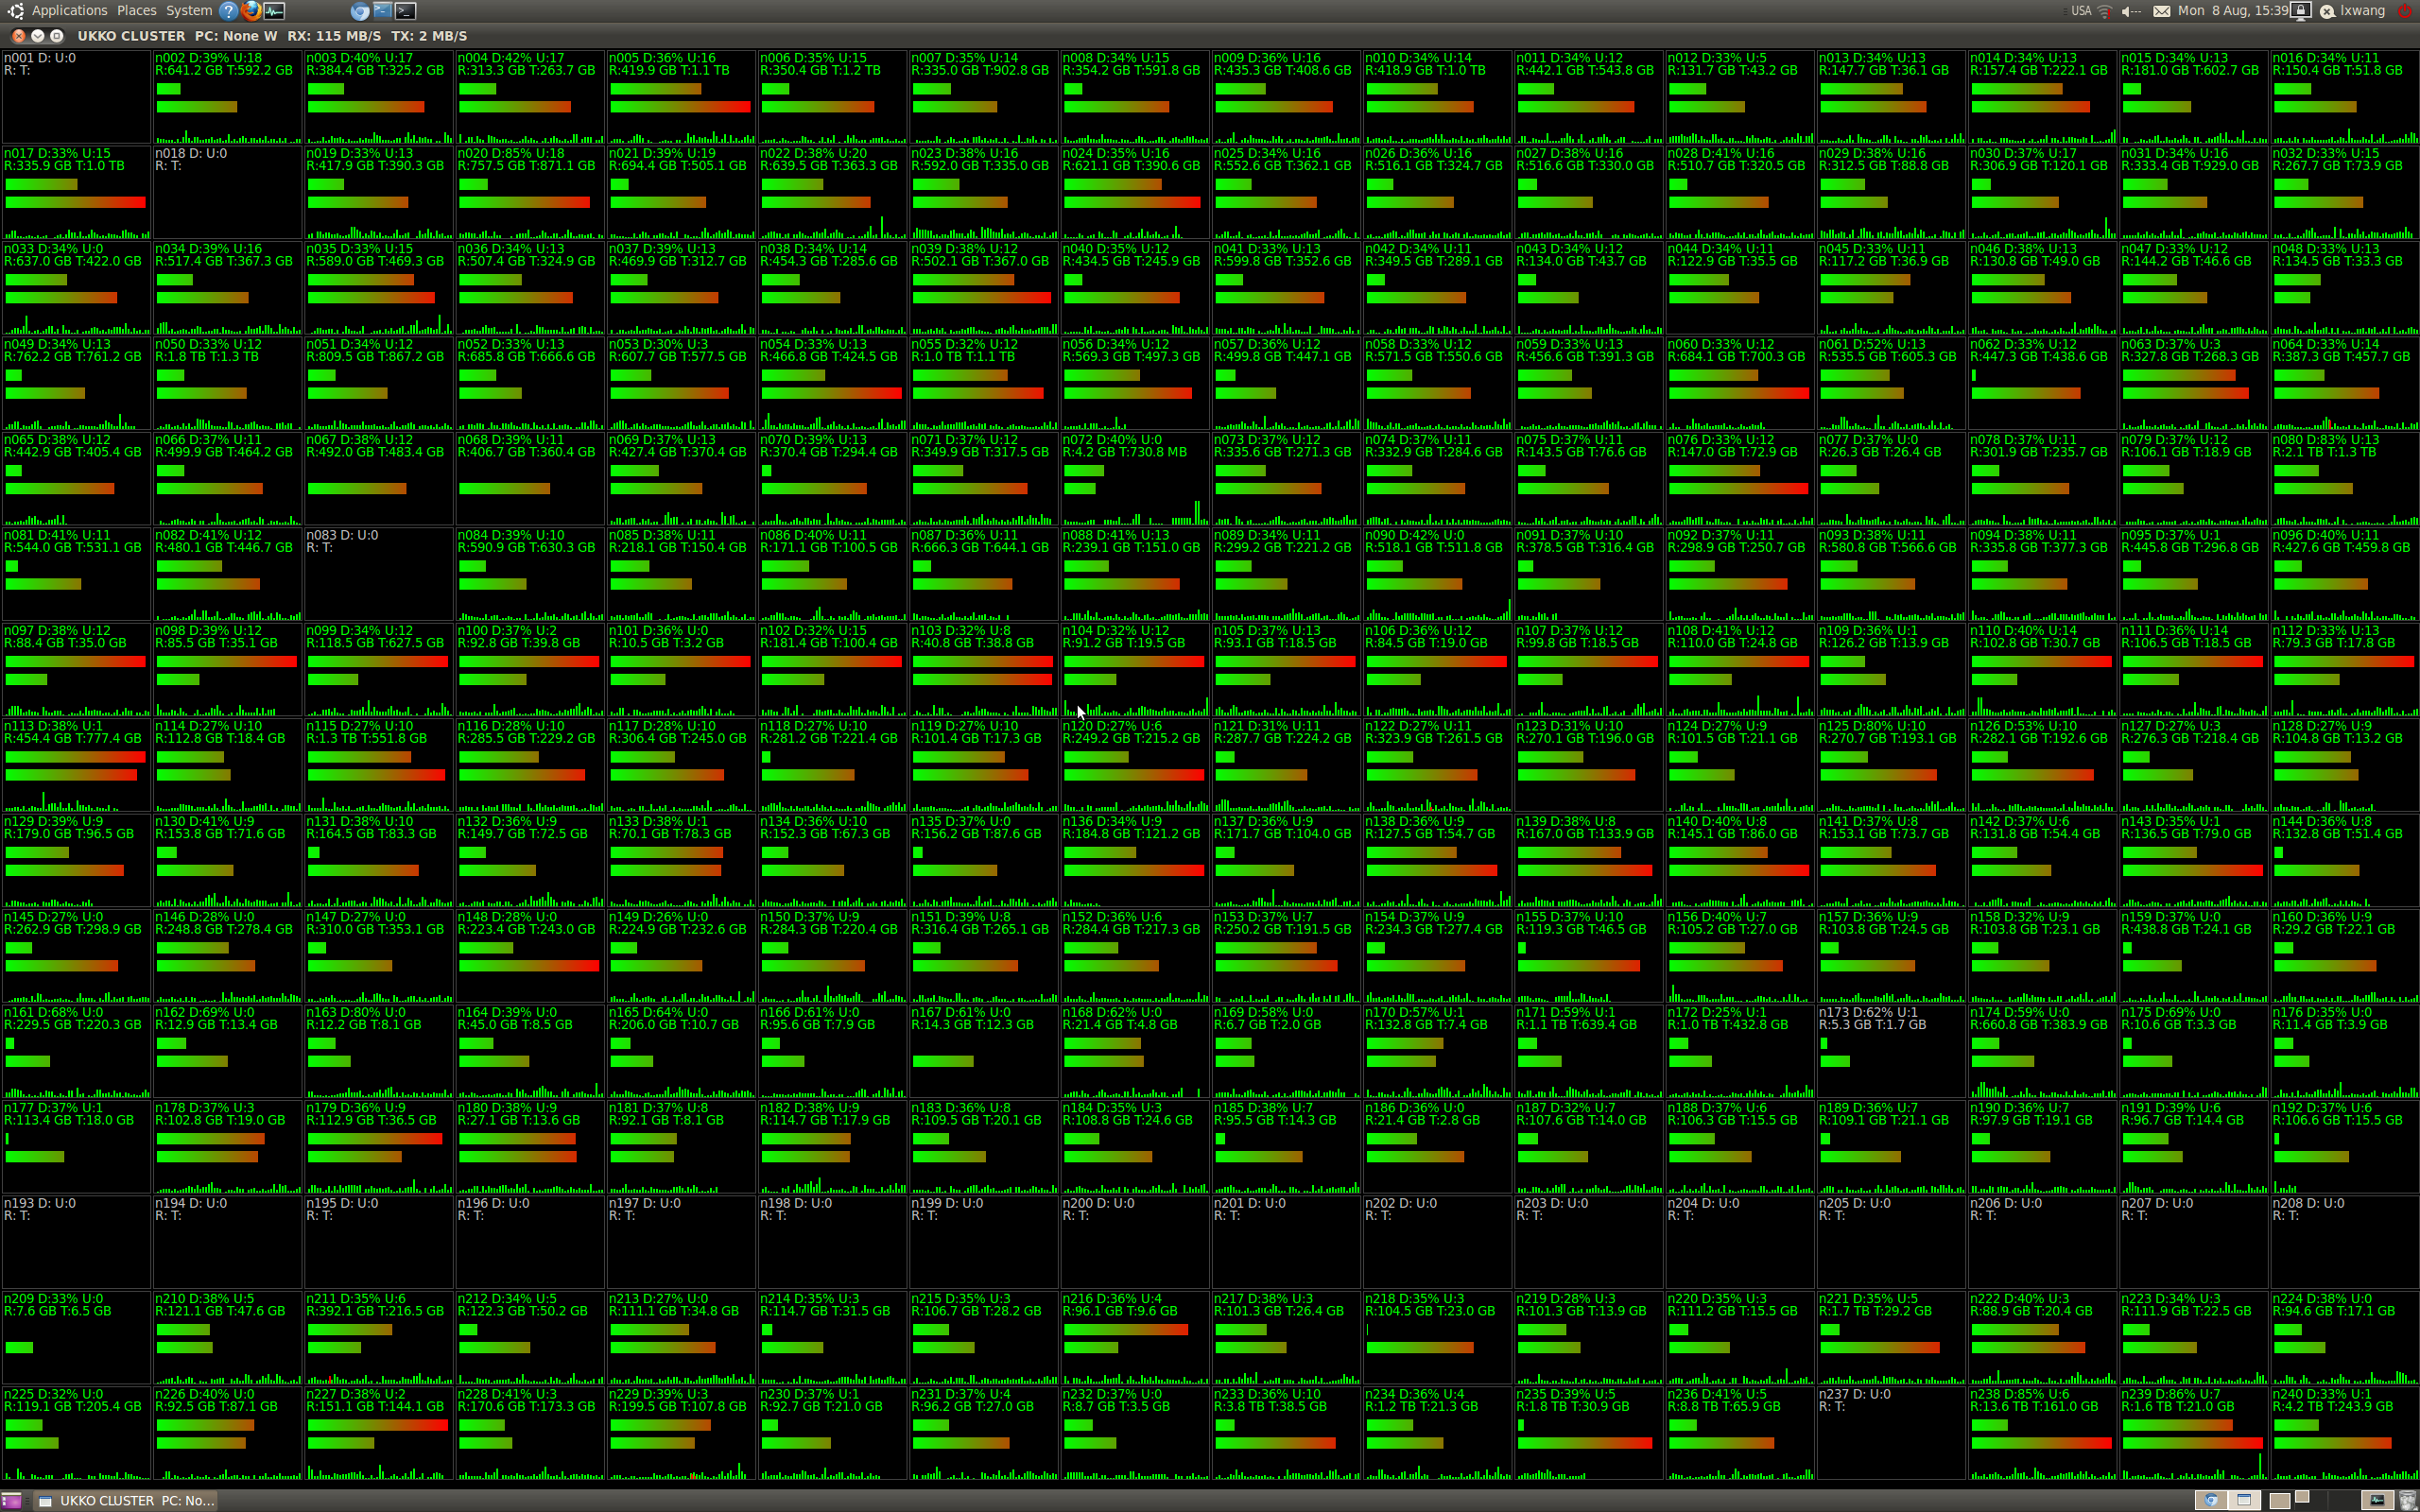
Task: Click the wireless network indicator icon
Action: [2104, 11]
